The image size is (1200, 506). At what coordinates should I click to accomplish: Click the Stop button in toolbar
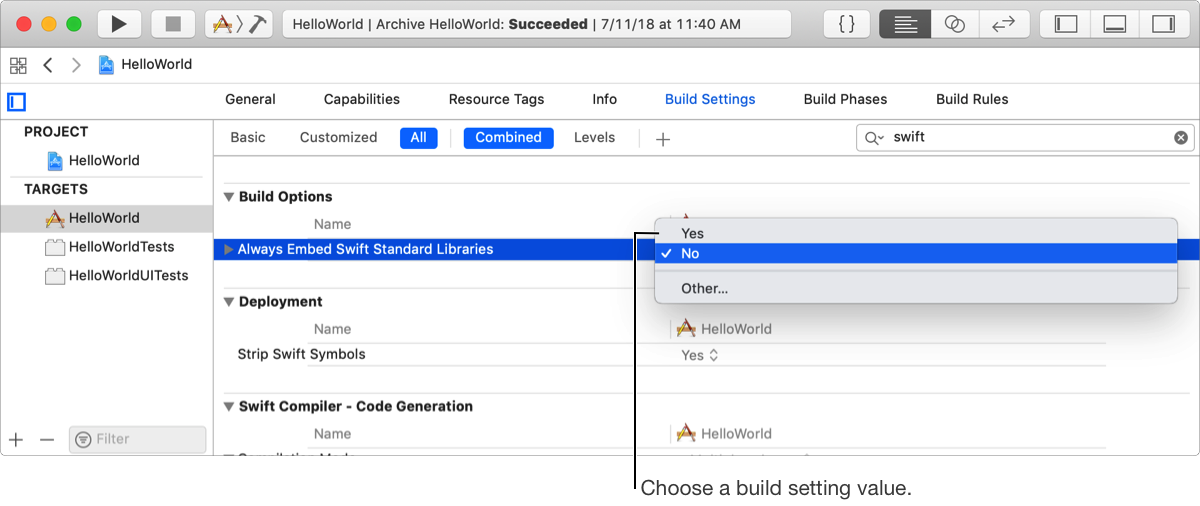(173, 24)
